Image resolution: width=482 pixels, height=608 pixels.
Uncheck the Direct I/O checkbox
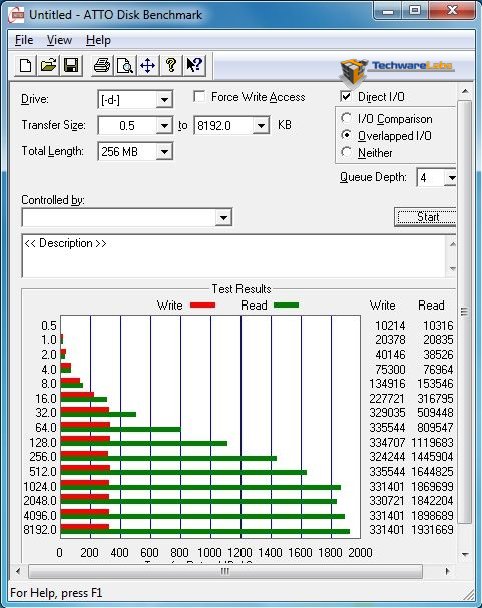point(346,96)
